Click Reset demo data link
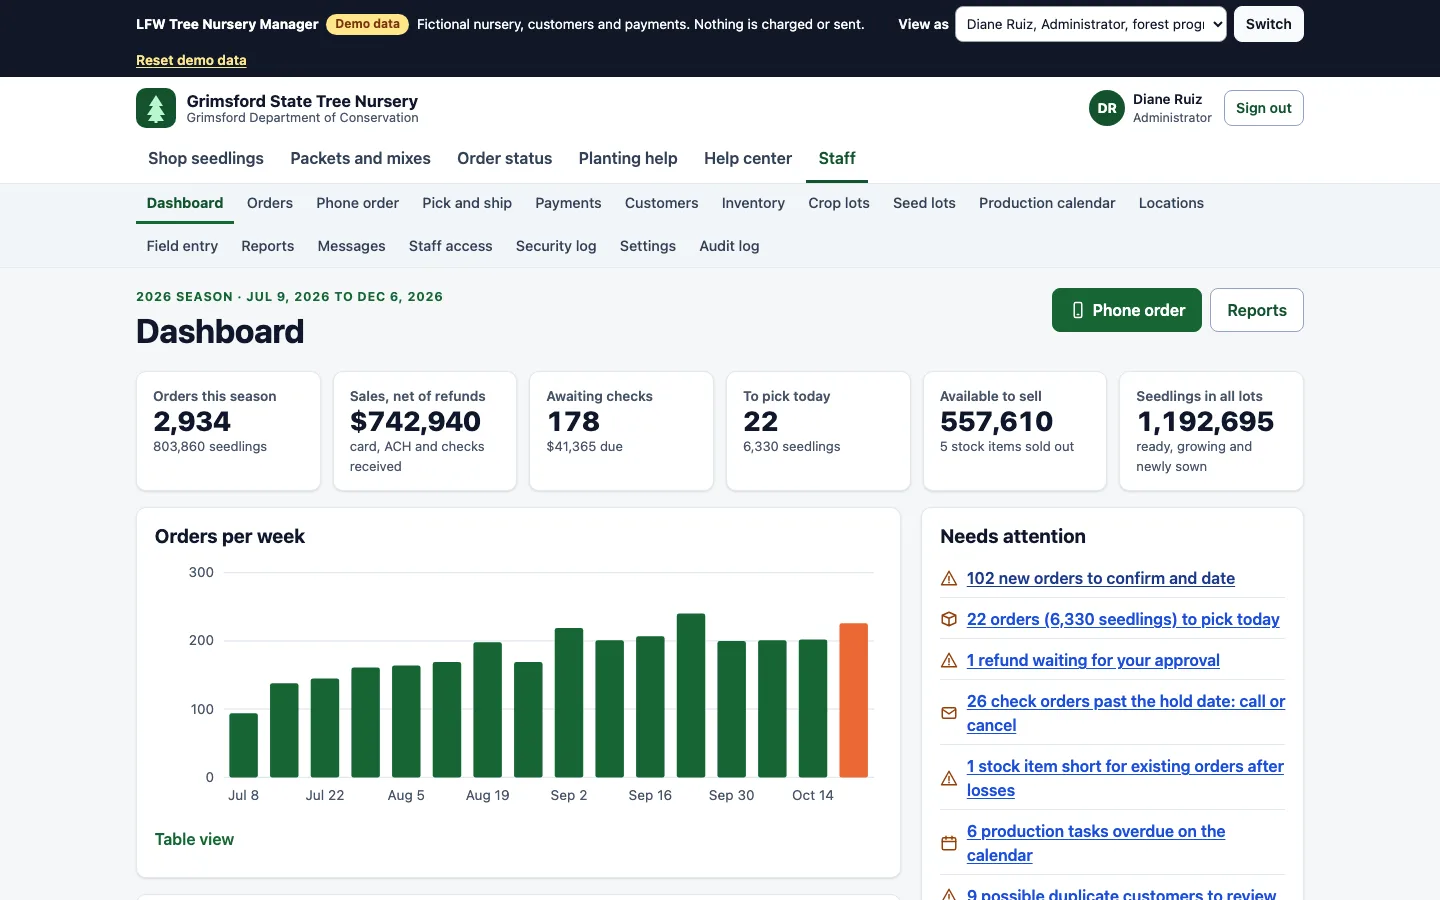This screenshot has height=900, width=1440. click(x=191, y=60)
